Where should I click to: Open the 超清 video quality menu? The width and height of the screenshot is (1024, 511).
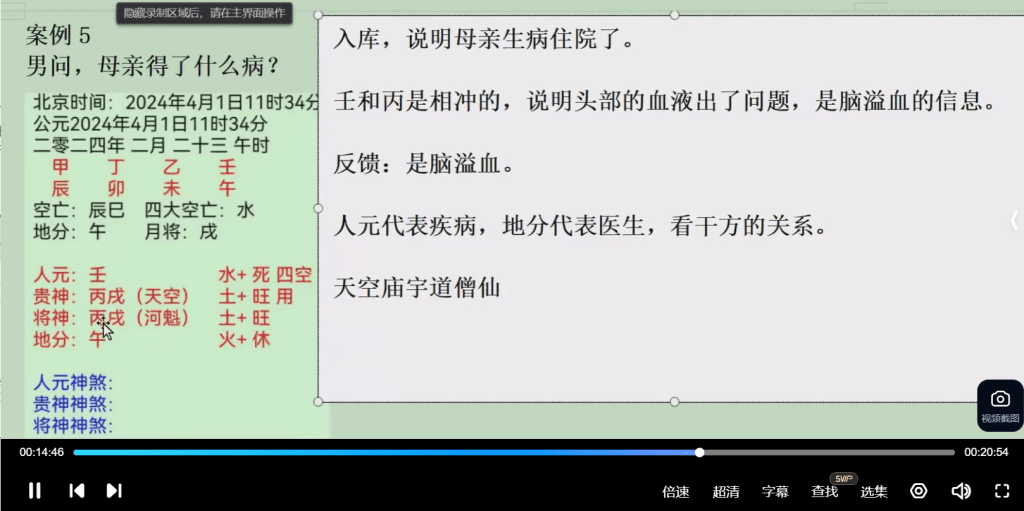(726, 492)
